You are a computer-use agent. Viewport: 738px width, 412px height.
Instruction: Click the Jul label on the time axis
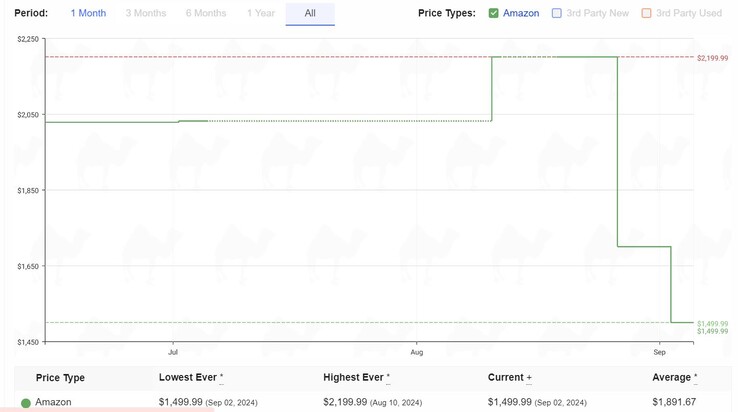[x=173, y=353]
